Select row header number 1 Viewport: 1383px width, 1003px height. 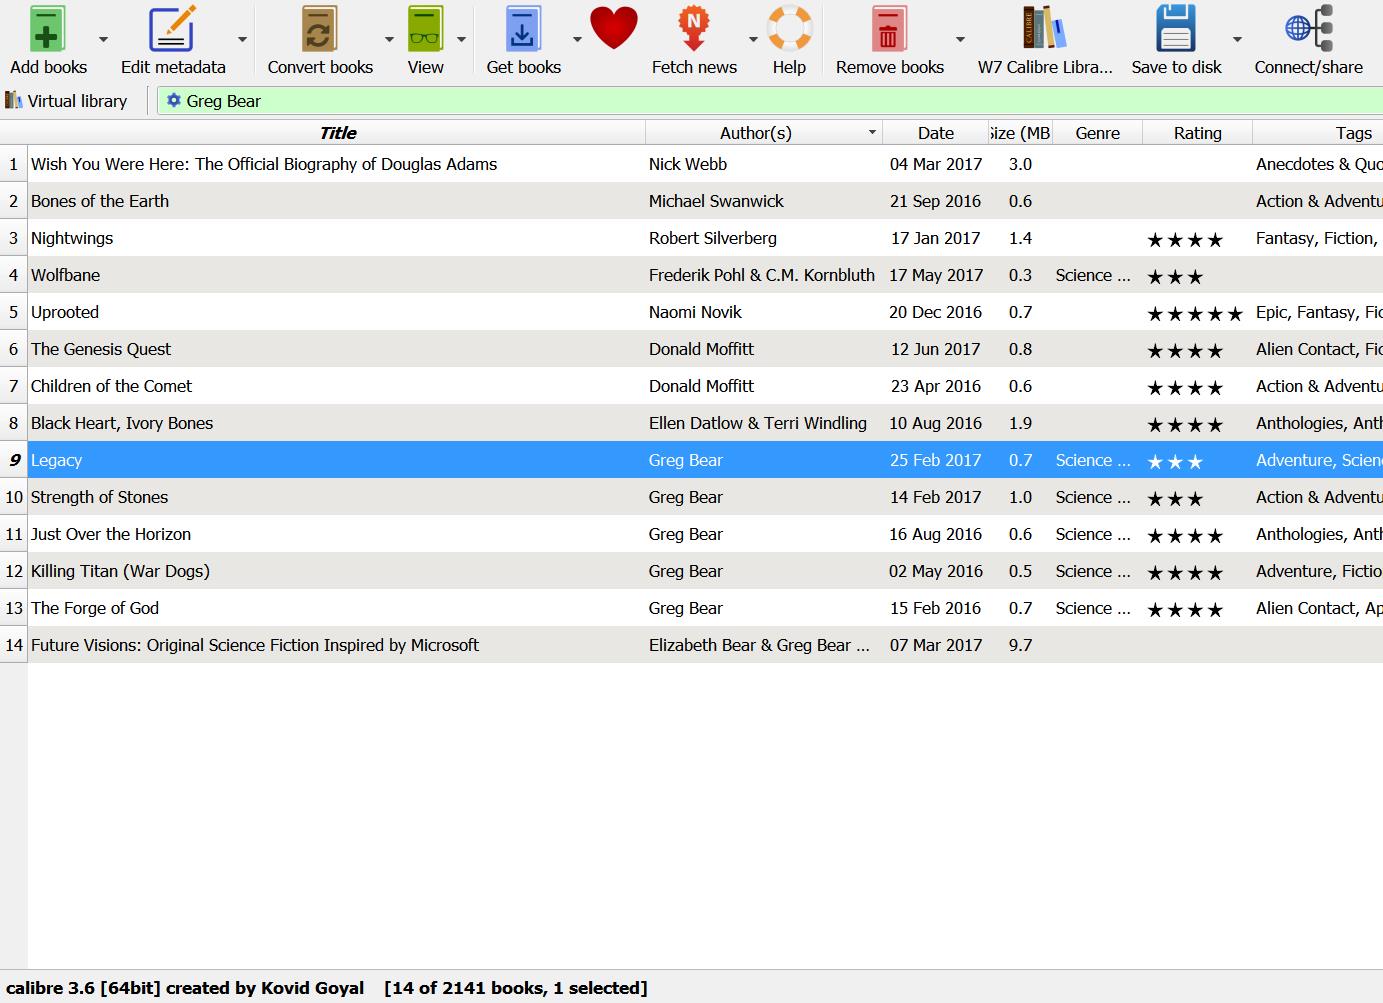point(13,164)
